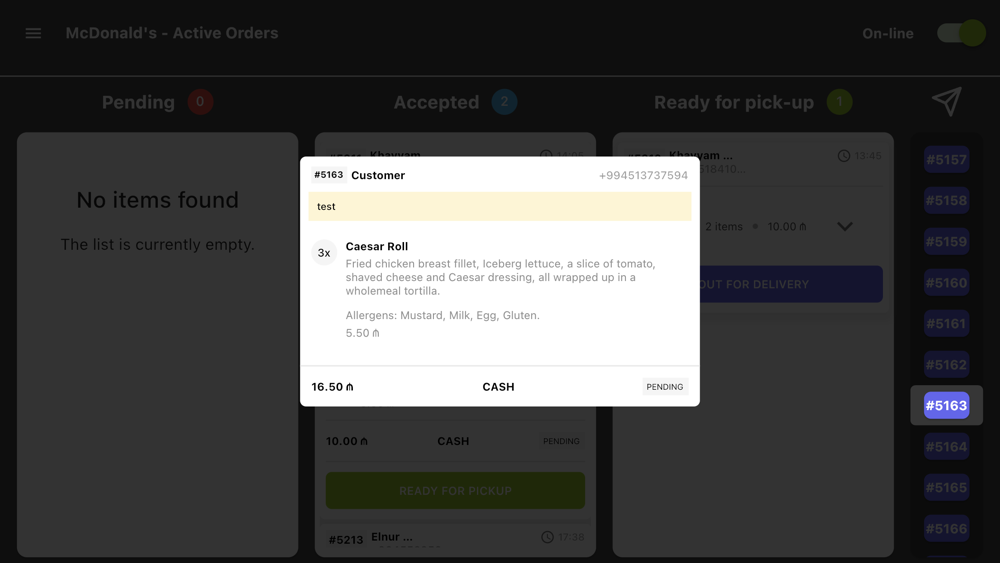Expand the 2 items order chevron
Viewport: 1000px width, 563px height.
coord(844,226)
